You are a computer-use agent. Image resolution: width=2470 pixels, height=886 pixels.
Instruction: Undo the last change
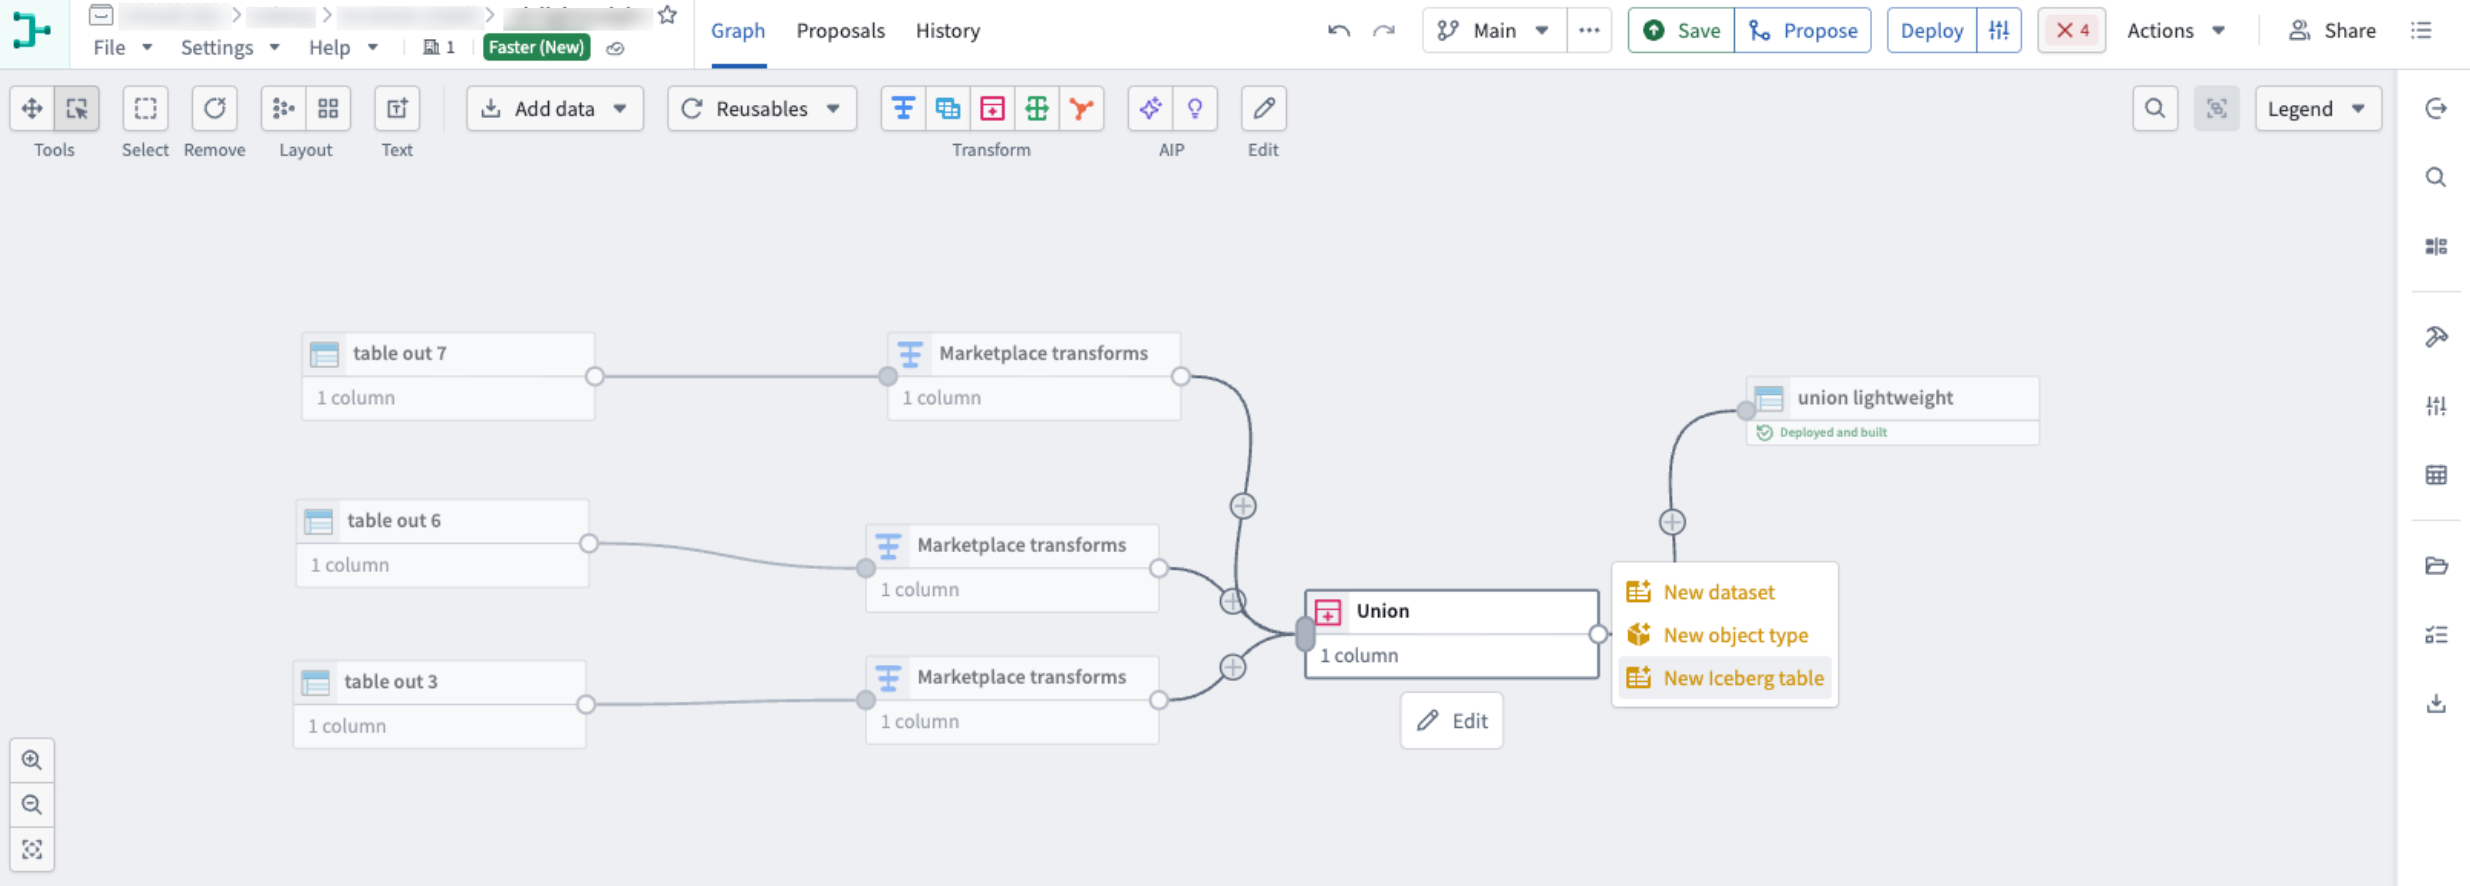coord(1339,30)
